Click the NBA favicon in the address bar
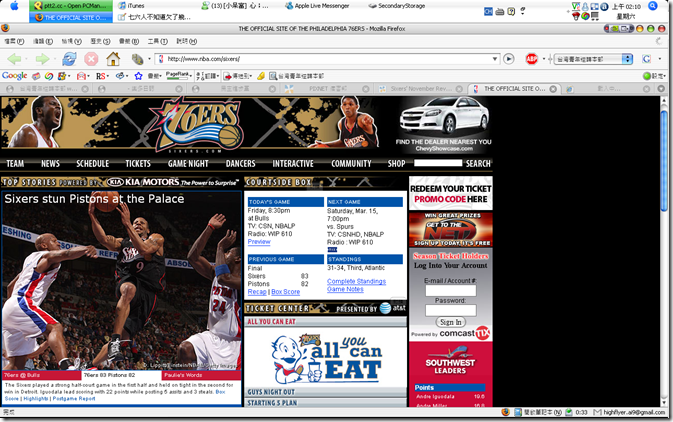 [x=161, y=59]
